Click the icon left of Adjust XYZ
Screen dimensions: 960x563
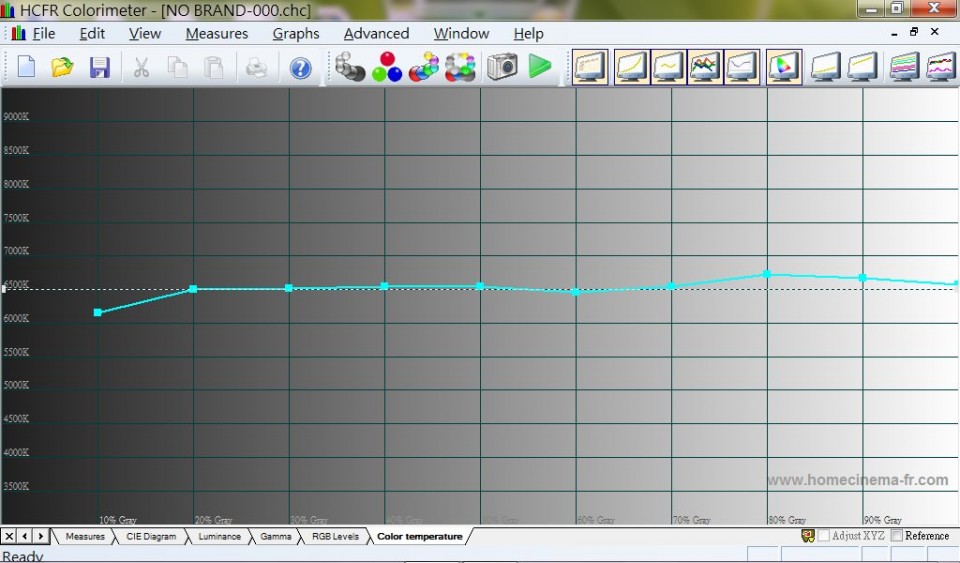click(x=808, y=536)
